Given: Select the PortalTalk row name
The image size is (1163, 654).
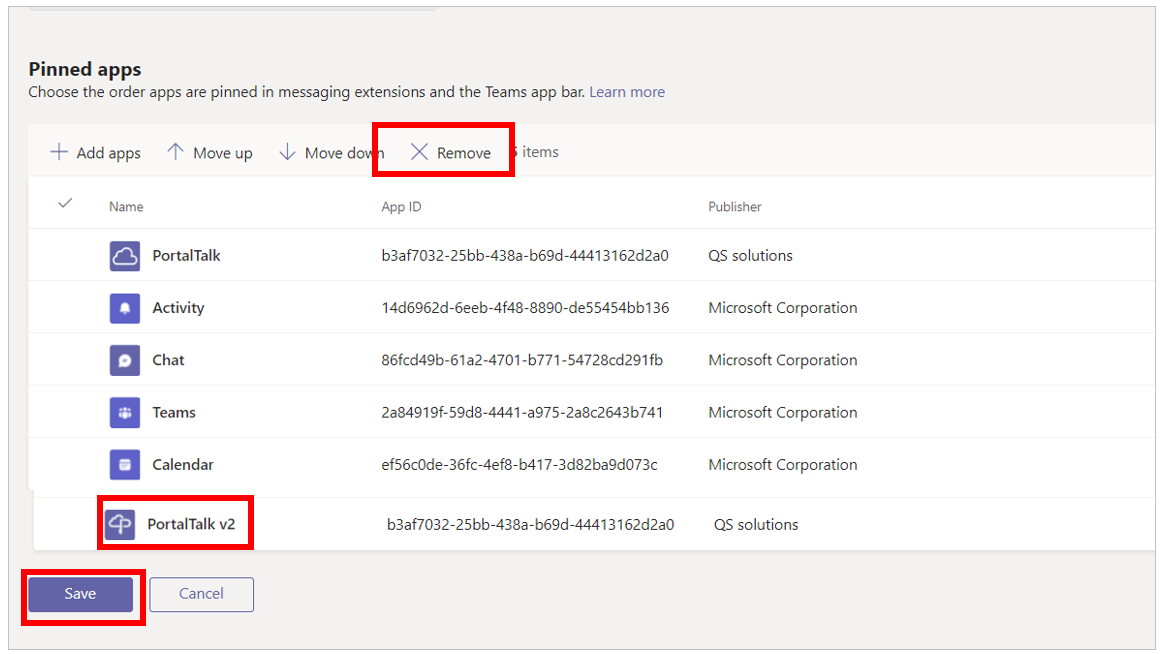Looking at the screenshot, I should (186, 256).
